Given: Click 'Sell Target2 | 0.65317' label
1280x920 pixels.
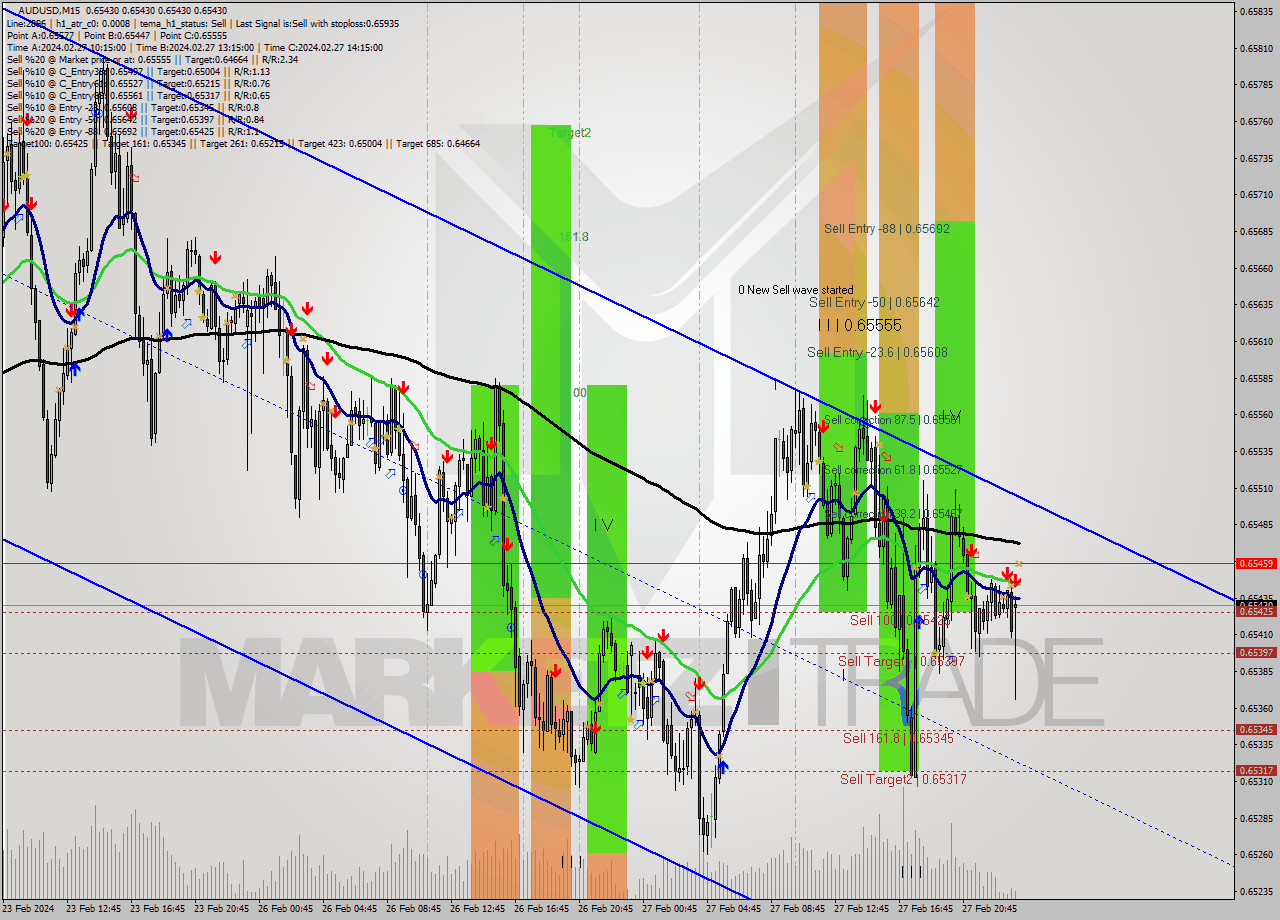Looking at the screenshot, I should 903,779.
